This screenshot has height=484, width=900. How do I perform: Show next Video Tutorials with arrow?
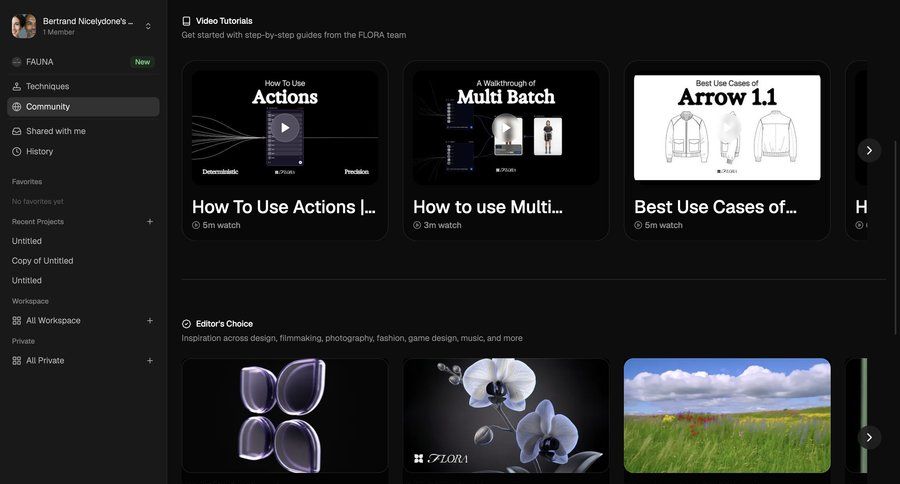(869, 150)
